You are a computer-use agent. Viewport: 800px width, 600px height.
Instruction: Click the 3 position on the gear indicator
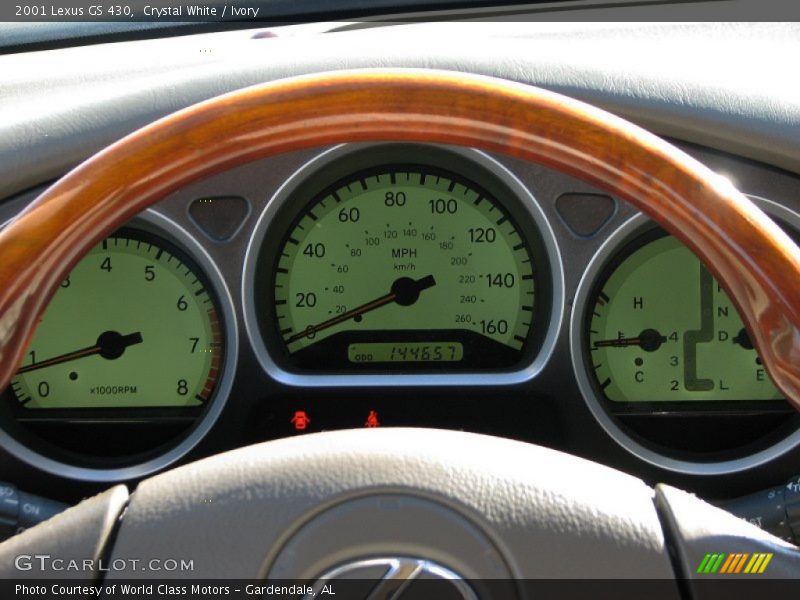(x=674, y=361)
